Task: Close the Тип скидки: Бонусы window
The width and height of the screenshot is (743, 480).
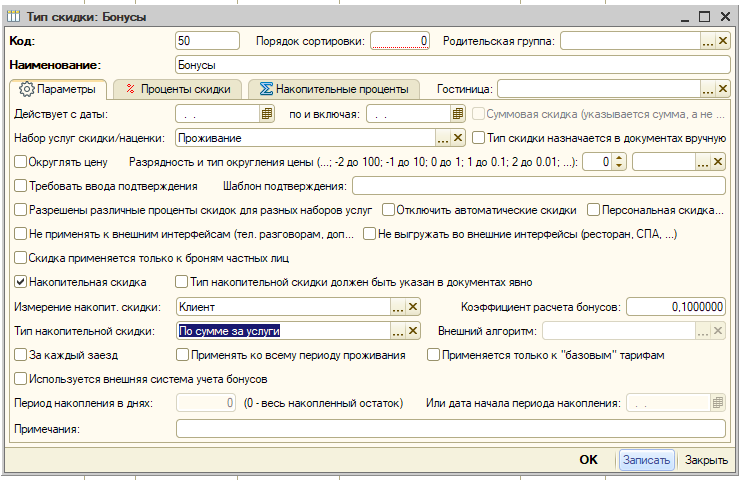Action: point(725,17)
